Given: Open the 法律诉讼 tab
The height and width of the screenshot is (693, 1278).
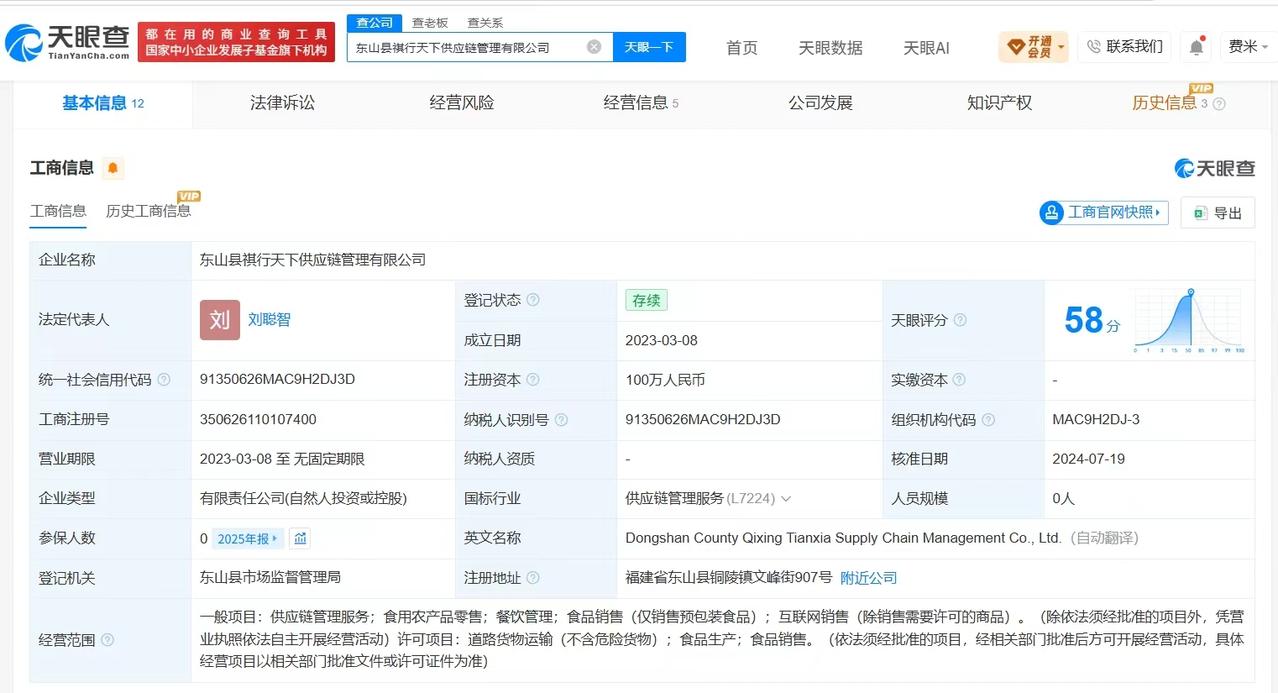Looking at the screenshot, I should pos(282,103).
